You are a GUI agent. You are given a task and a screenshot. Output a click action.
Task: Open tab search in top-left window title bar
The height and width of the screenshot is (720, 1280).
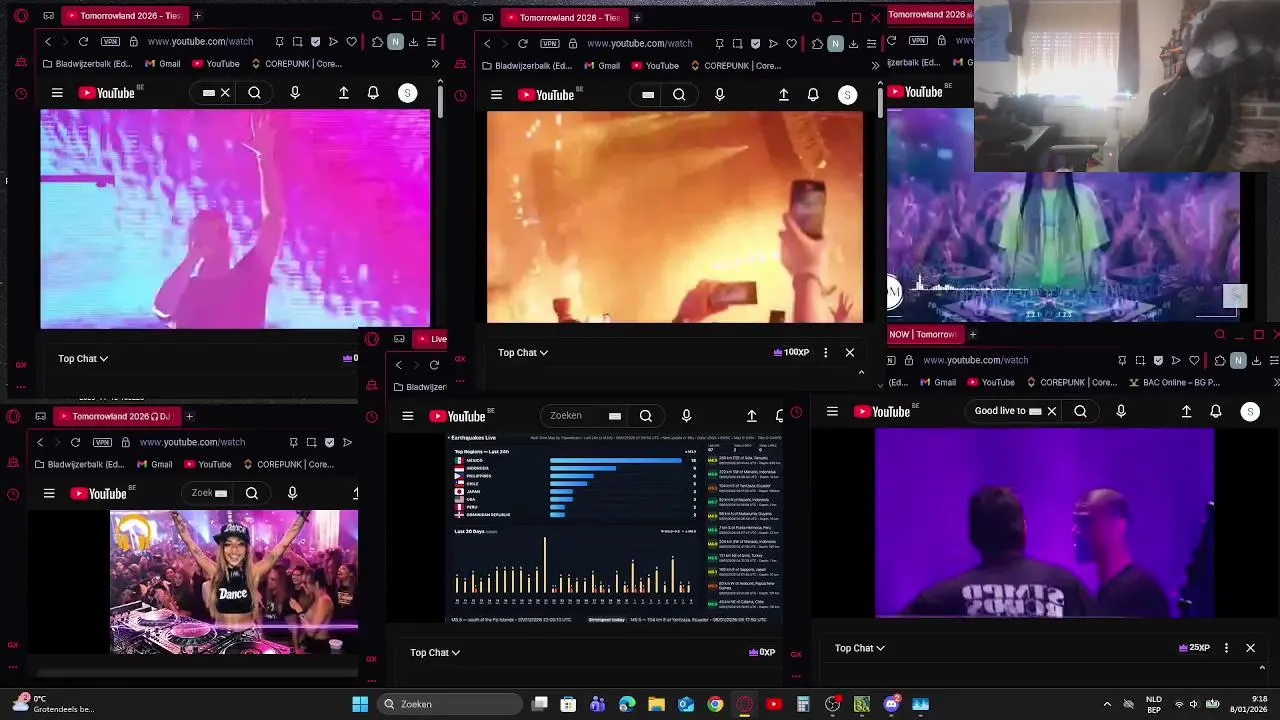pyautogui.click(x=377, y=16)
